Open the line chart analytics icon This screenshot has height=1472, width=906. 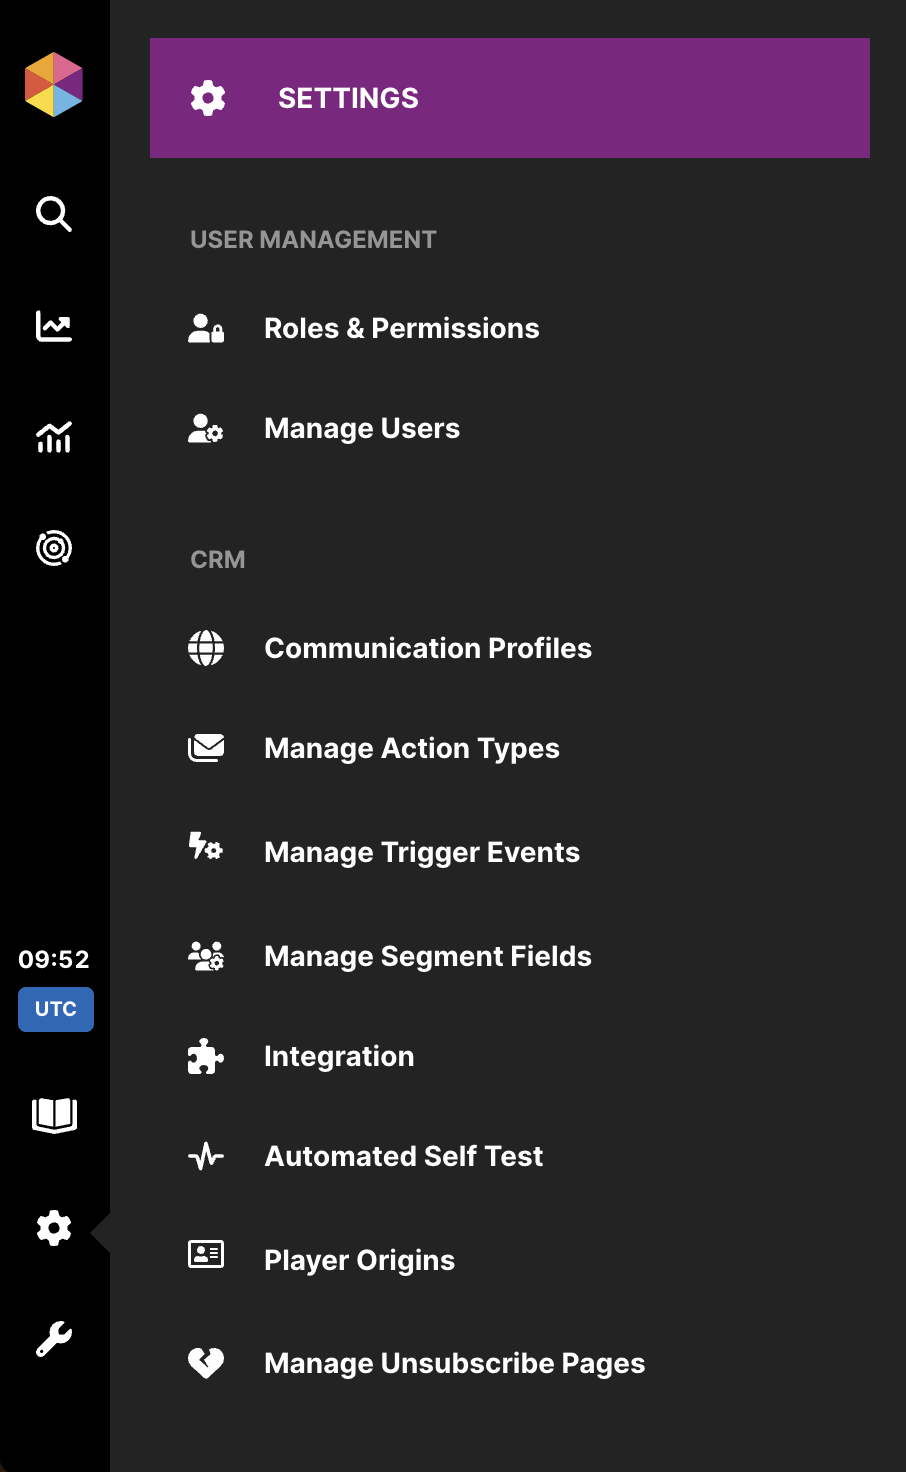(54, 326)
